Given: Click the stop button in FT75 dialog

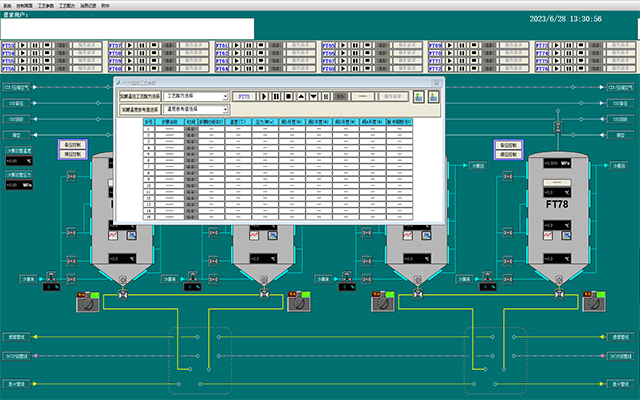Looking at the screenshot, I should (x=288, y=96).
